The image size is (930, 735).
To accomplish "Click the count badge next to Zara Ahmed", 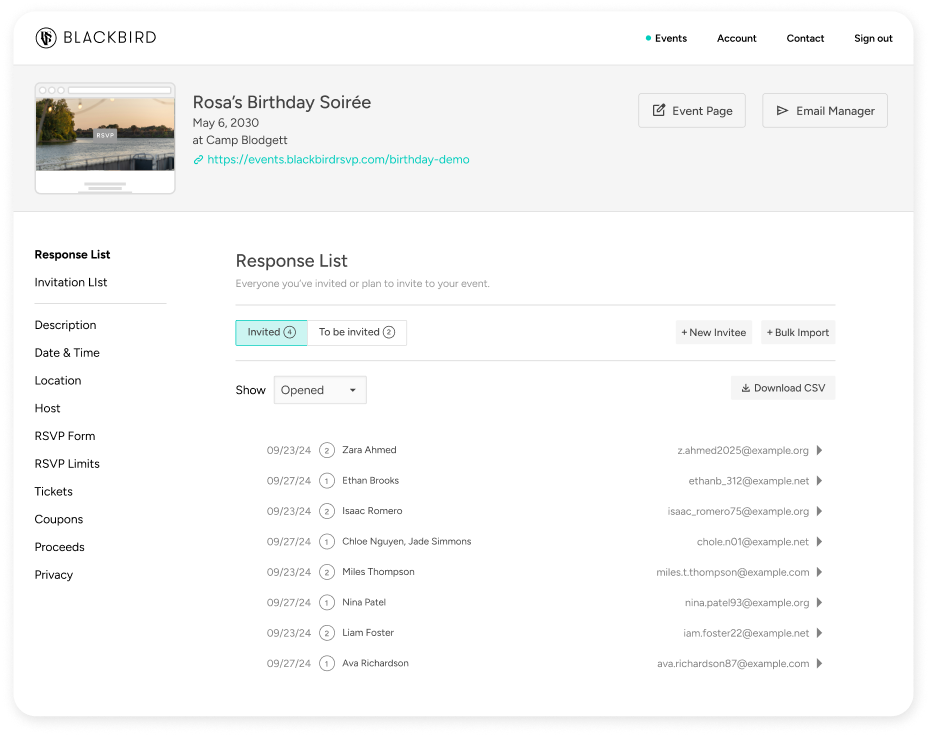I will [x=326, y=450].
